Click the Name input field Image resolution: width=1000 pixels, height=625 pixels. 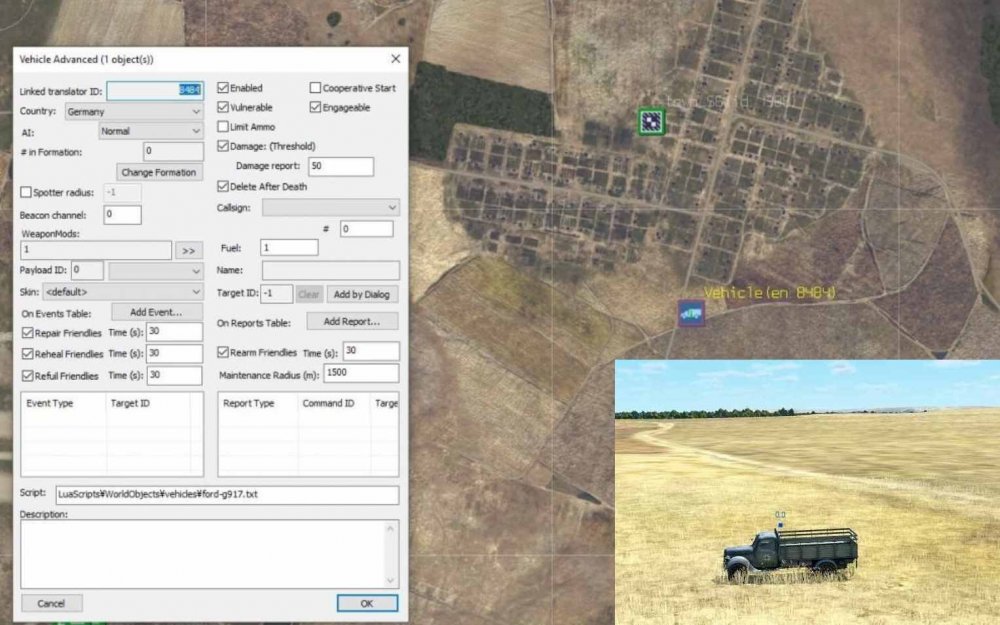tap(331, 270)
